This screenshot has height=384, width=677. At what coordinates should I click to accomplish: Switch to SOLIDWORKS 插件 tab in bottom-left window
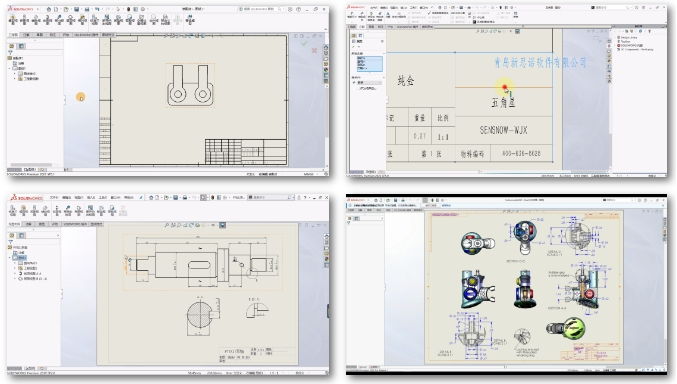click(x=75, y=224)
